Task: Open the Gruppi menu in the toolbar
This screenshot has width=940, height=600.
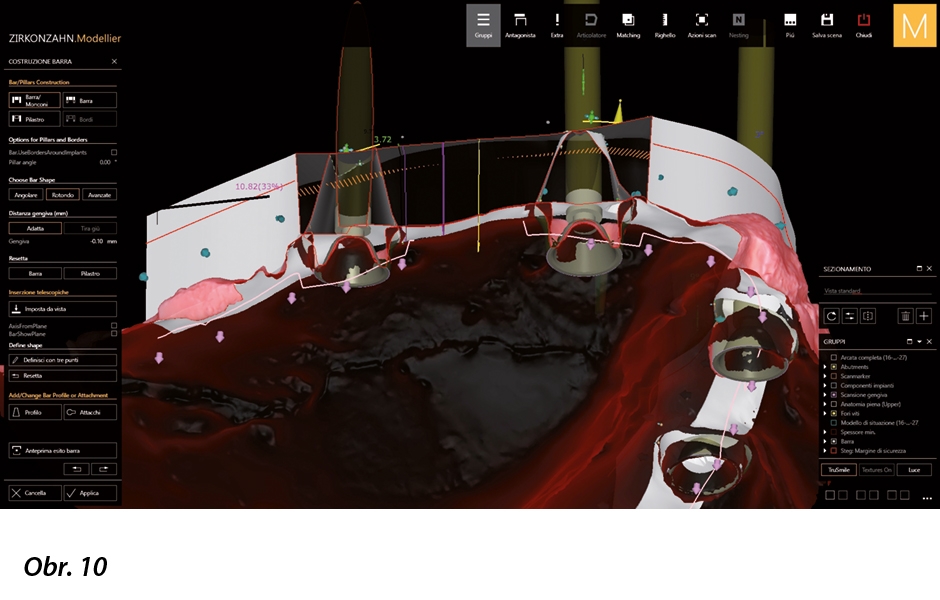Action: point(483,24)
